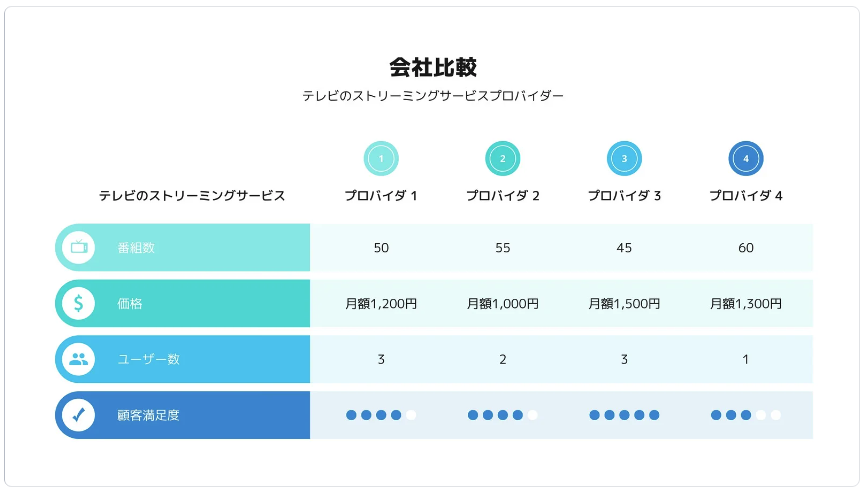The height and width of the screenshot is (492, 866).
Task: Click the subtitle テレビのストリーミングサービスプロバイダー
Action: pos(433,97)
